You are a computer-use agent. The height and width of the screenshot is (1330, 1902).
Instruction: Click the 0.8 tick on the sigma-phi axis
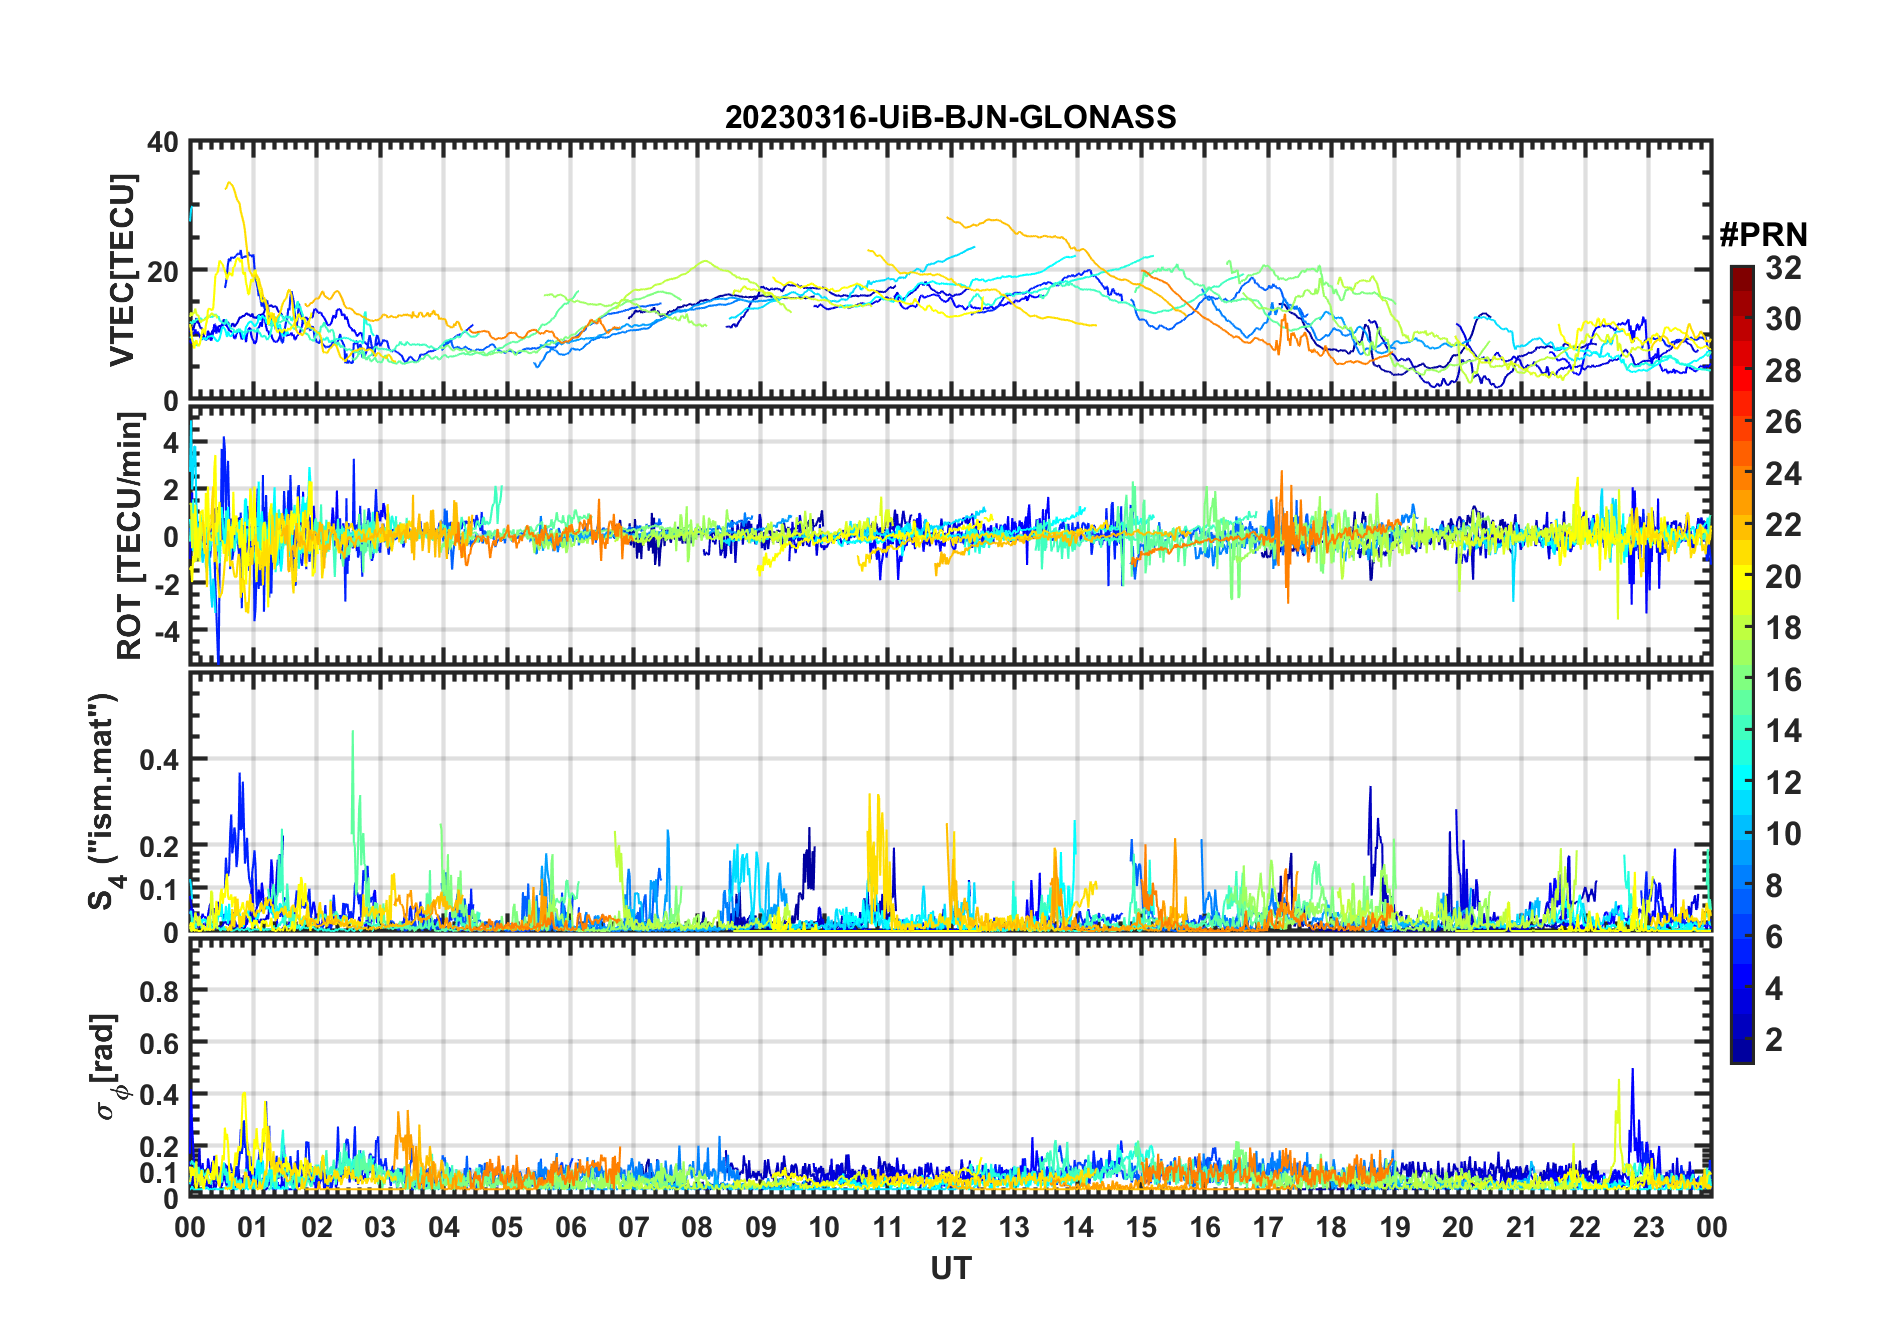coord(159,991)
